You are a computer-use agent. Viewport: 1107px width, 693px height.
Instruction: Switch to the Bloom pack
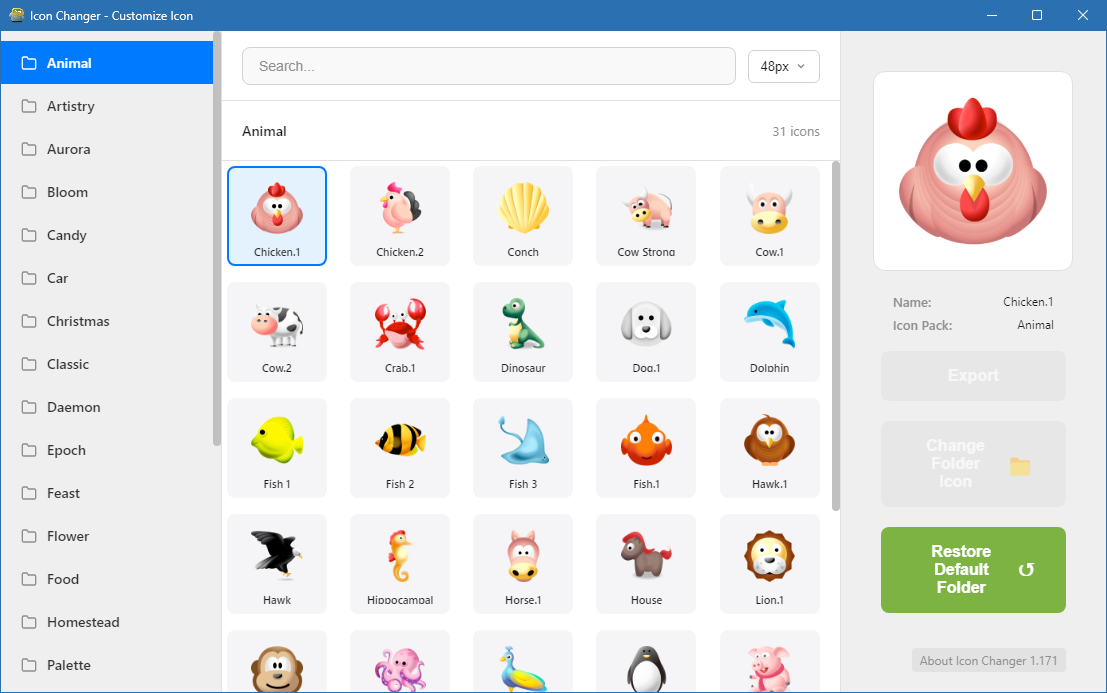click(x=107, y=192)
